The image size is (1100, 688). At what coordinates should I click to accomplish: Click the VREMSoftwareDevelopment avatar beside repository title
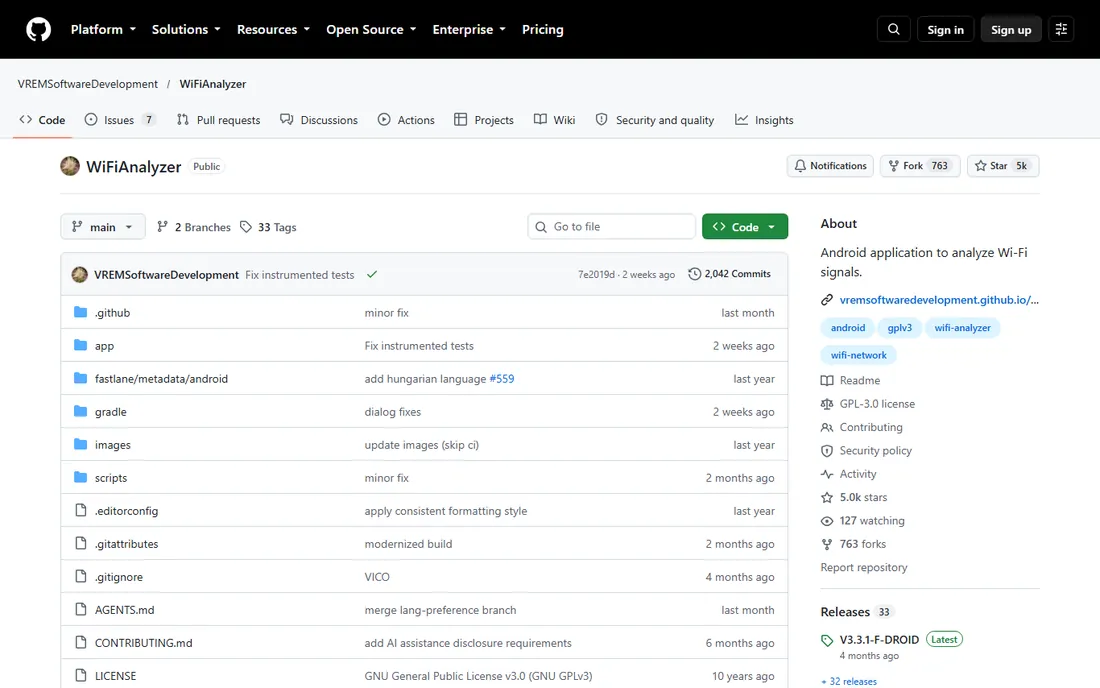pyautogui.click(x=69, y=166)
